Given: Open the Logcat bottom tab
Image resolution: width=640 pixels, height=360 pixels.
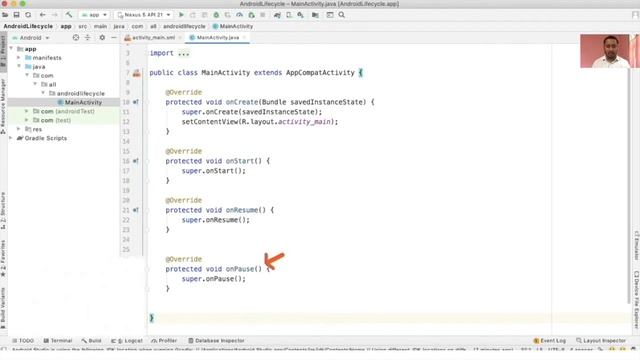Looking at the screenshot, I should tap(127, 340).
